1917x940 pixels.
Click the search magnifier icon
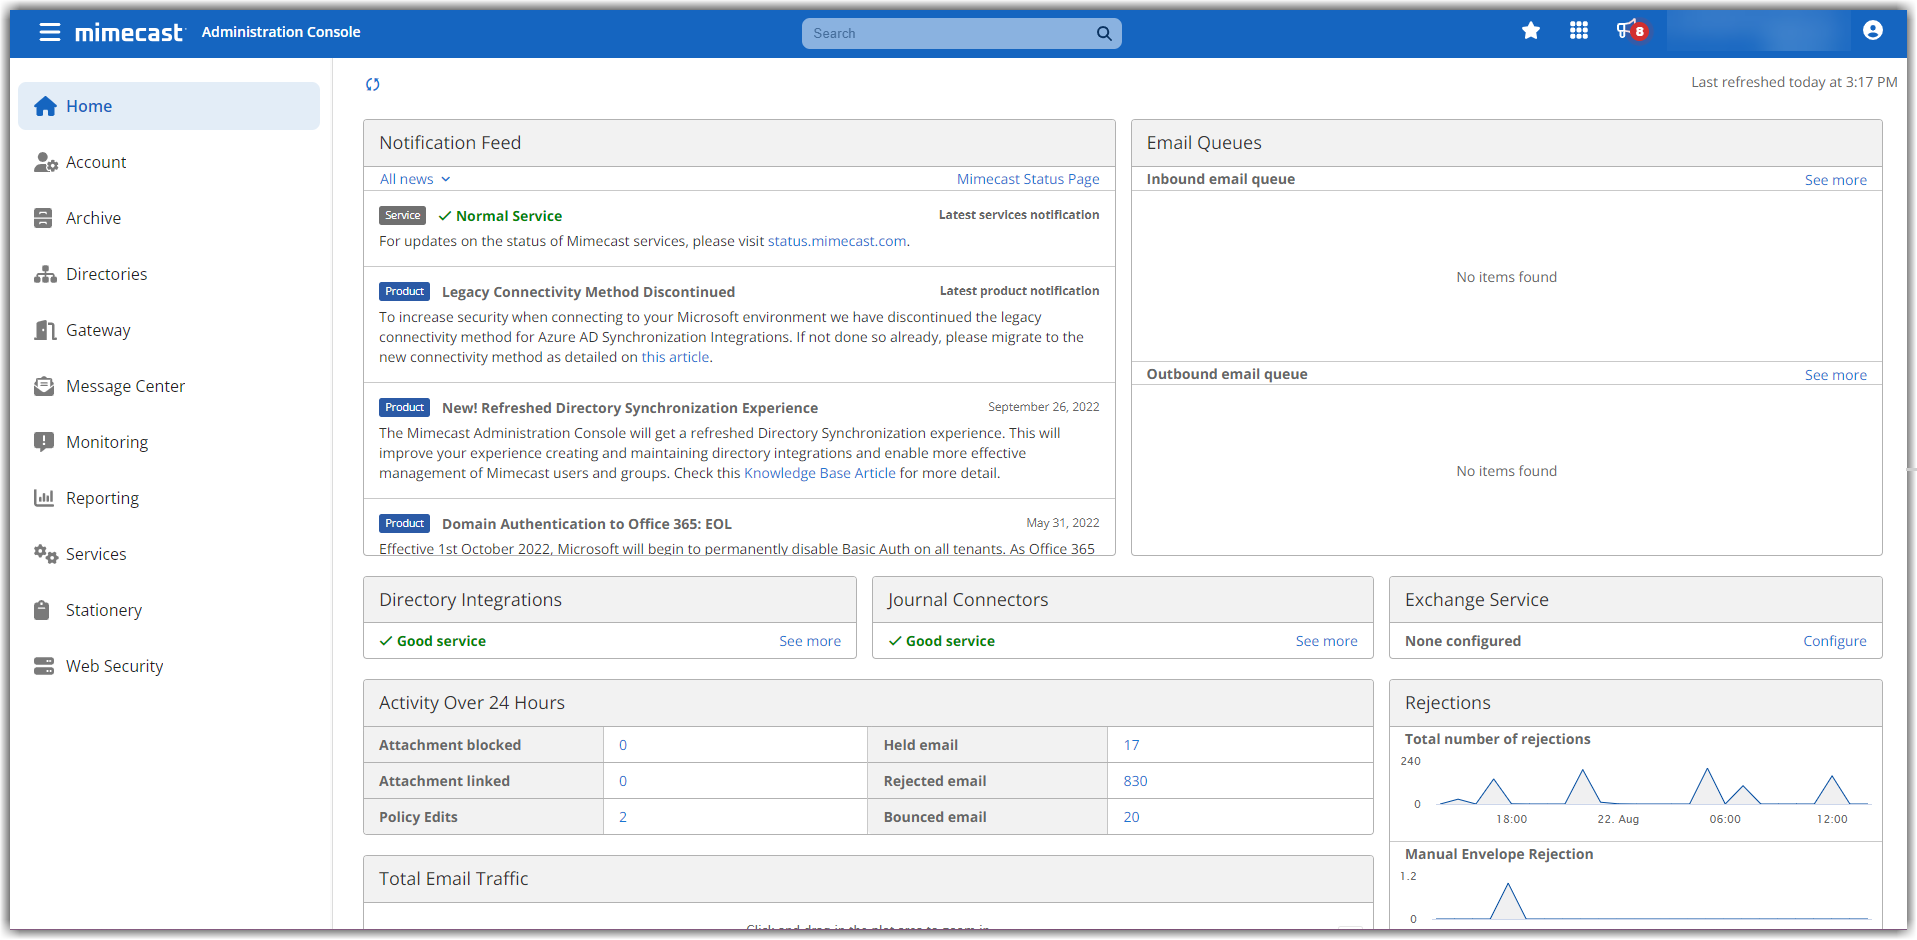pos(1104,34)
